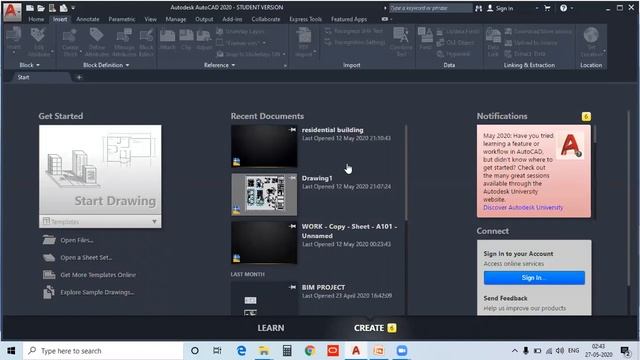Click the Open file quick access icon
Viewport: 640px width, 360px height.
[41, 8]
